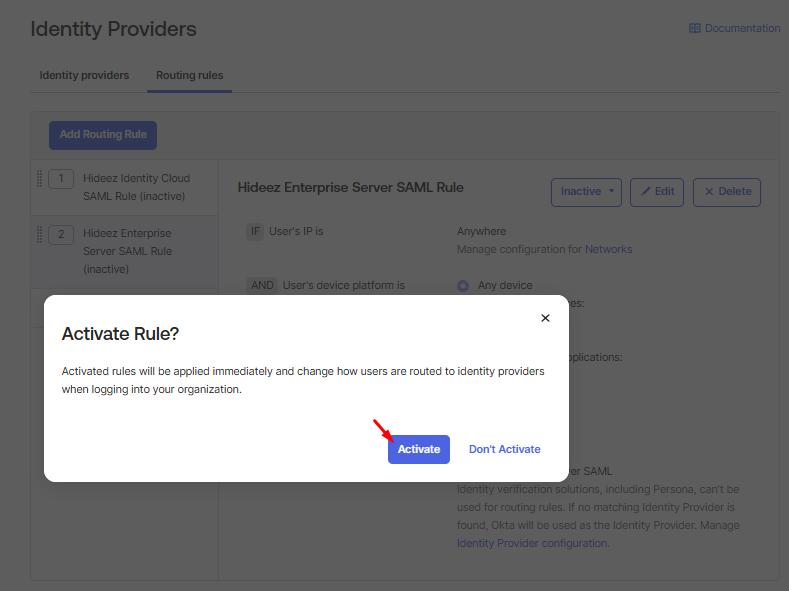Click priority number 1 box
This screenshot has width=789, height=591.
click(61, 178)
